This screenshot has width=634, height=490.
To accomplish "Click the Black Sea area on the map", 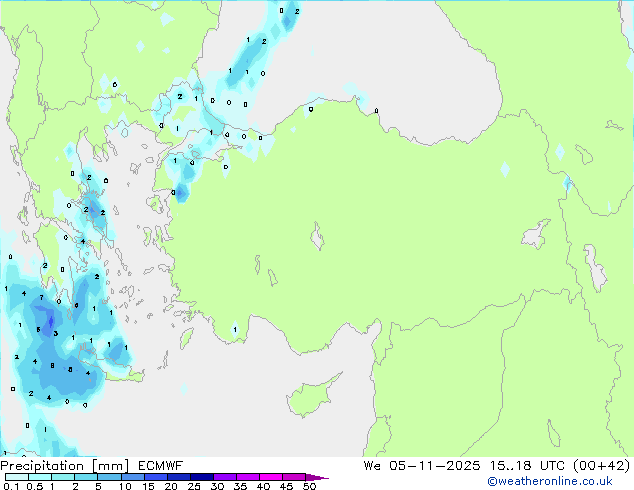I will click(x=364, y=61).
